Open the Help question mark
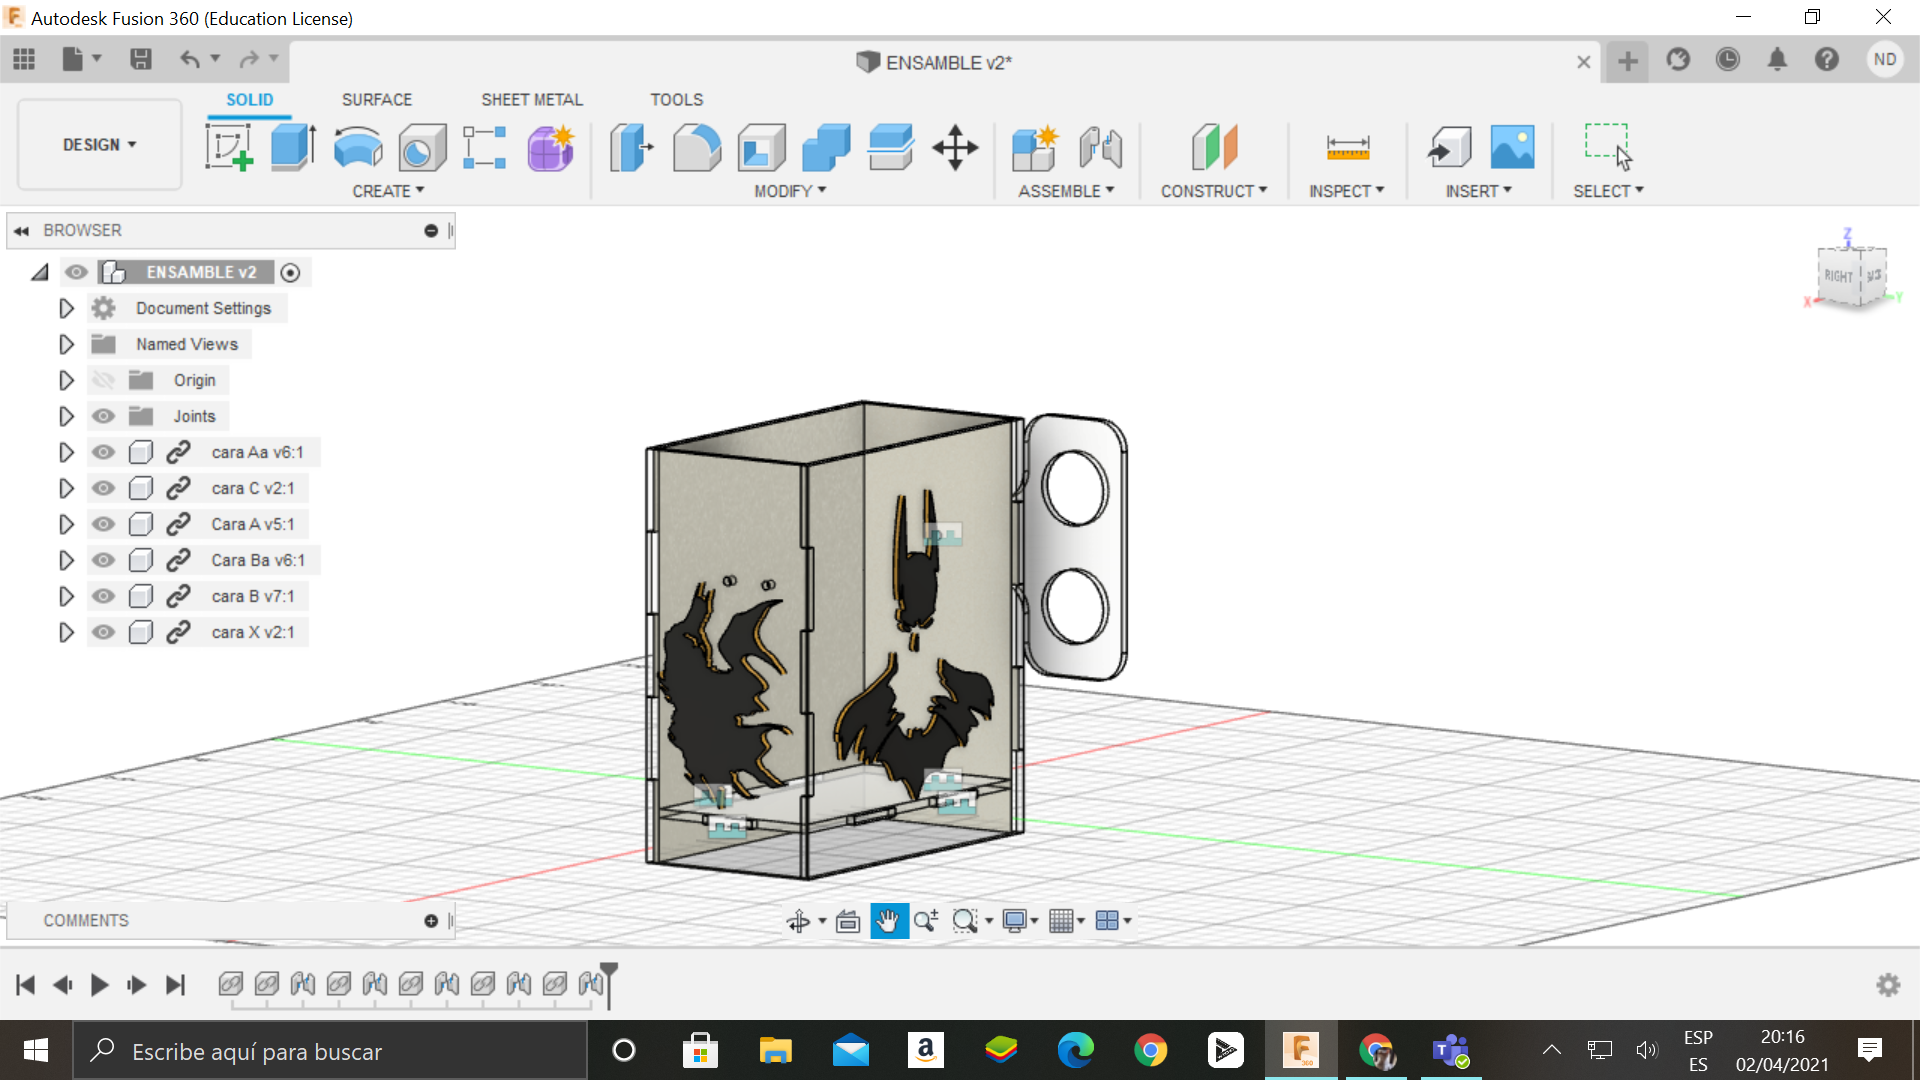The width and height of the screenshot is (1920, 1080). click(x=1827, y=60)
